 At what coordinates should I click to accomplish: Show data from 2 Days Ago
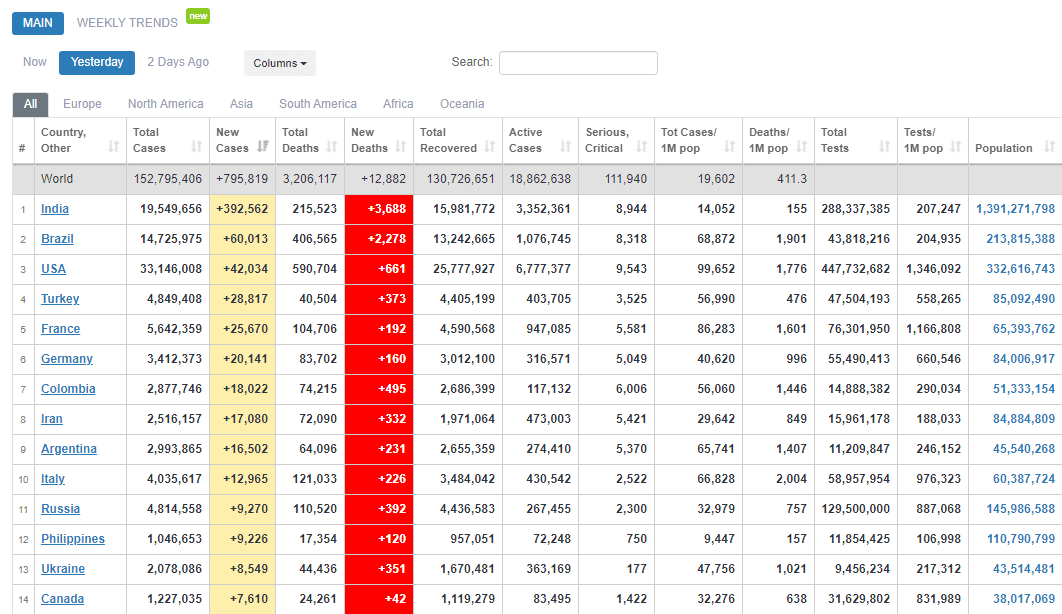click(178, 62)
